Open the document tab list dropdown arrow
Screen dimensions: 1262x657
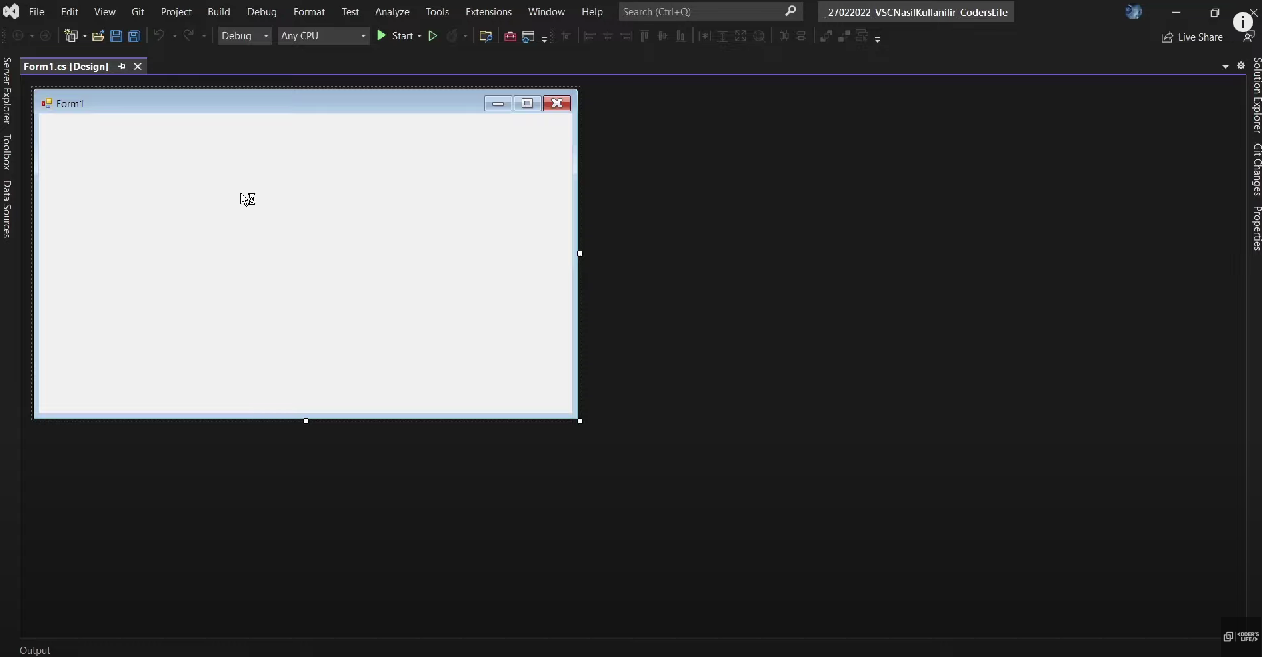1225,66
